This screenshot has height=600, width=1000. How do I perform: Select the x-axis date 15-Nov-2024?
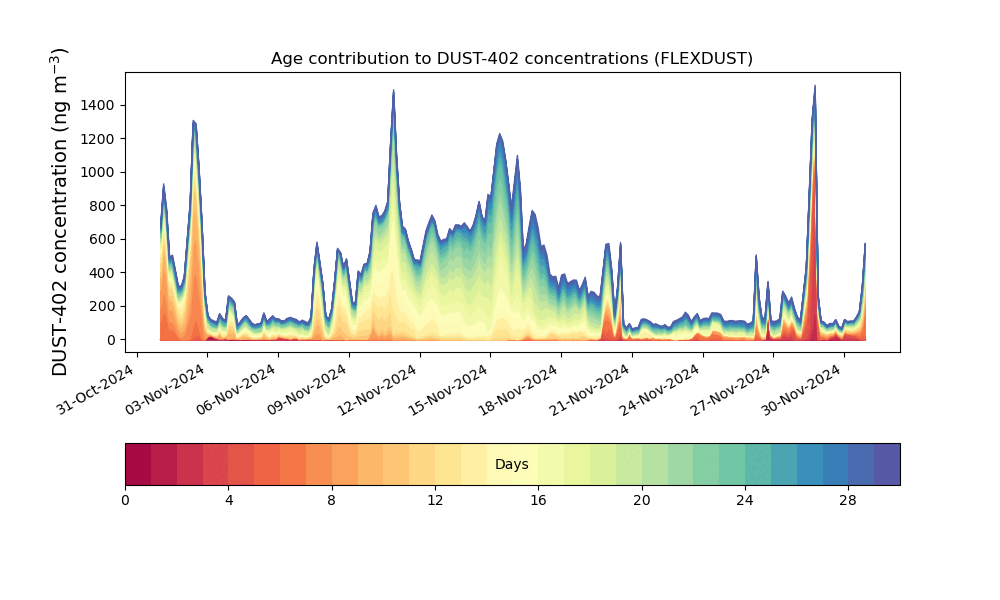[449, 389]
